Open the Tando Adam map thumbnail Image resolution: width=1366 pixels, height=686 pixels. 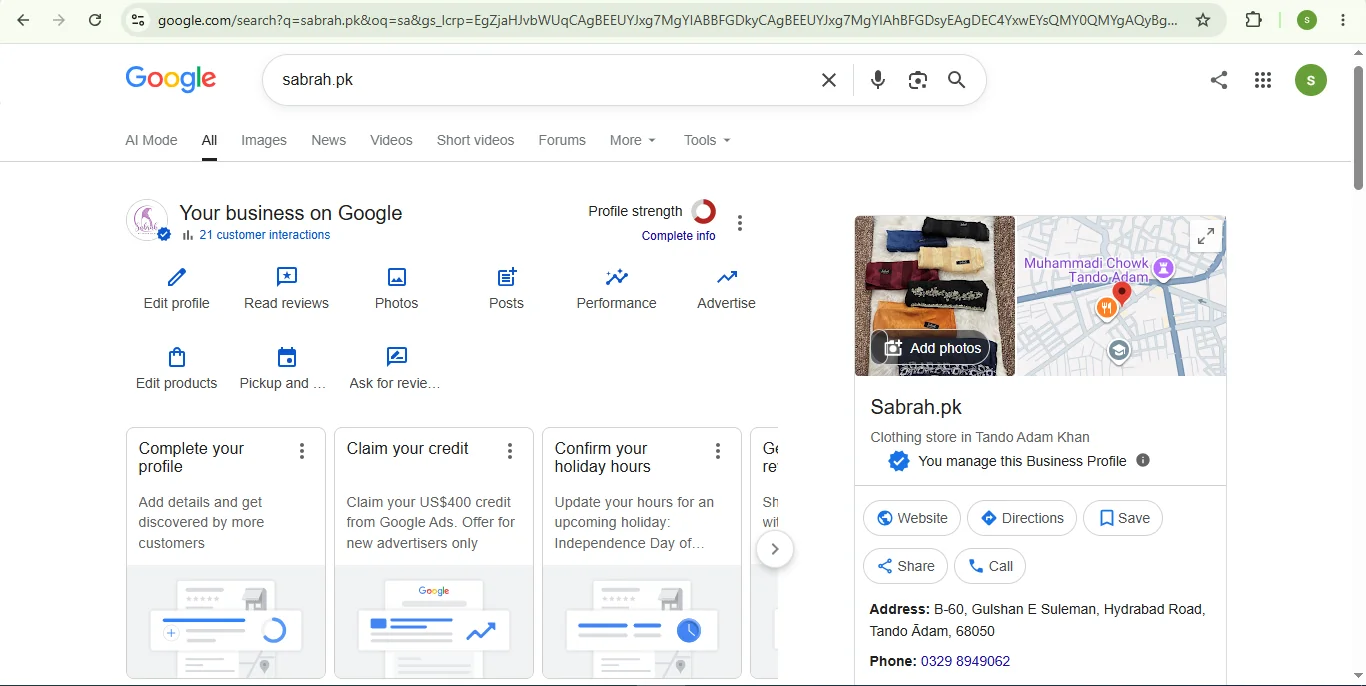1121,296
